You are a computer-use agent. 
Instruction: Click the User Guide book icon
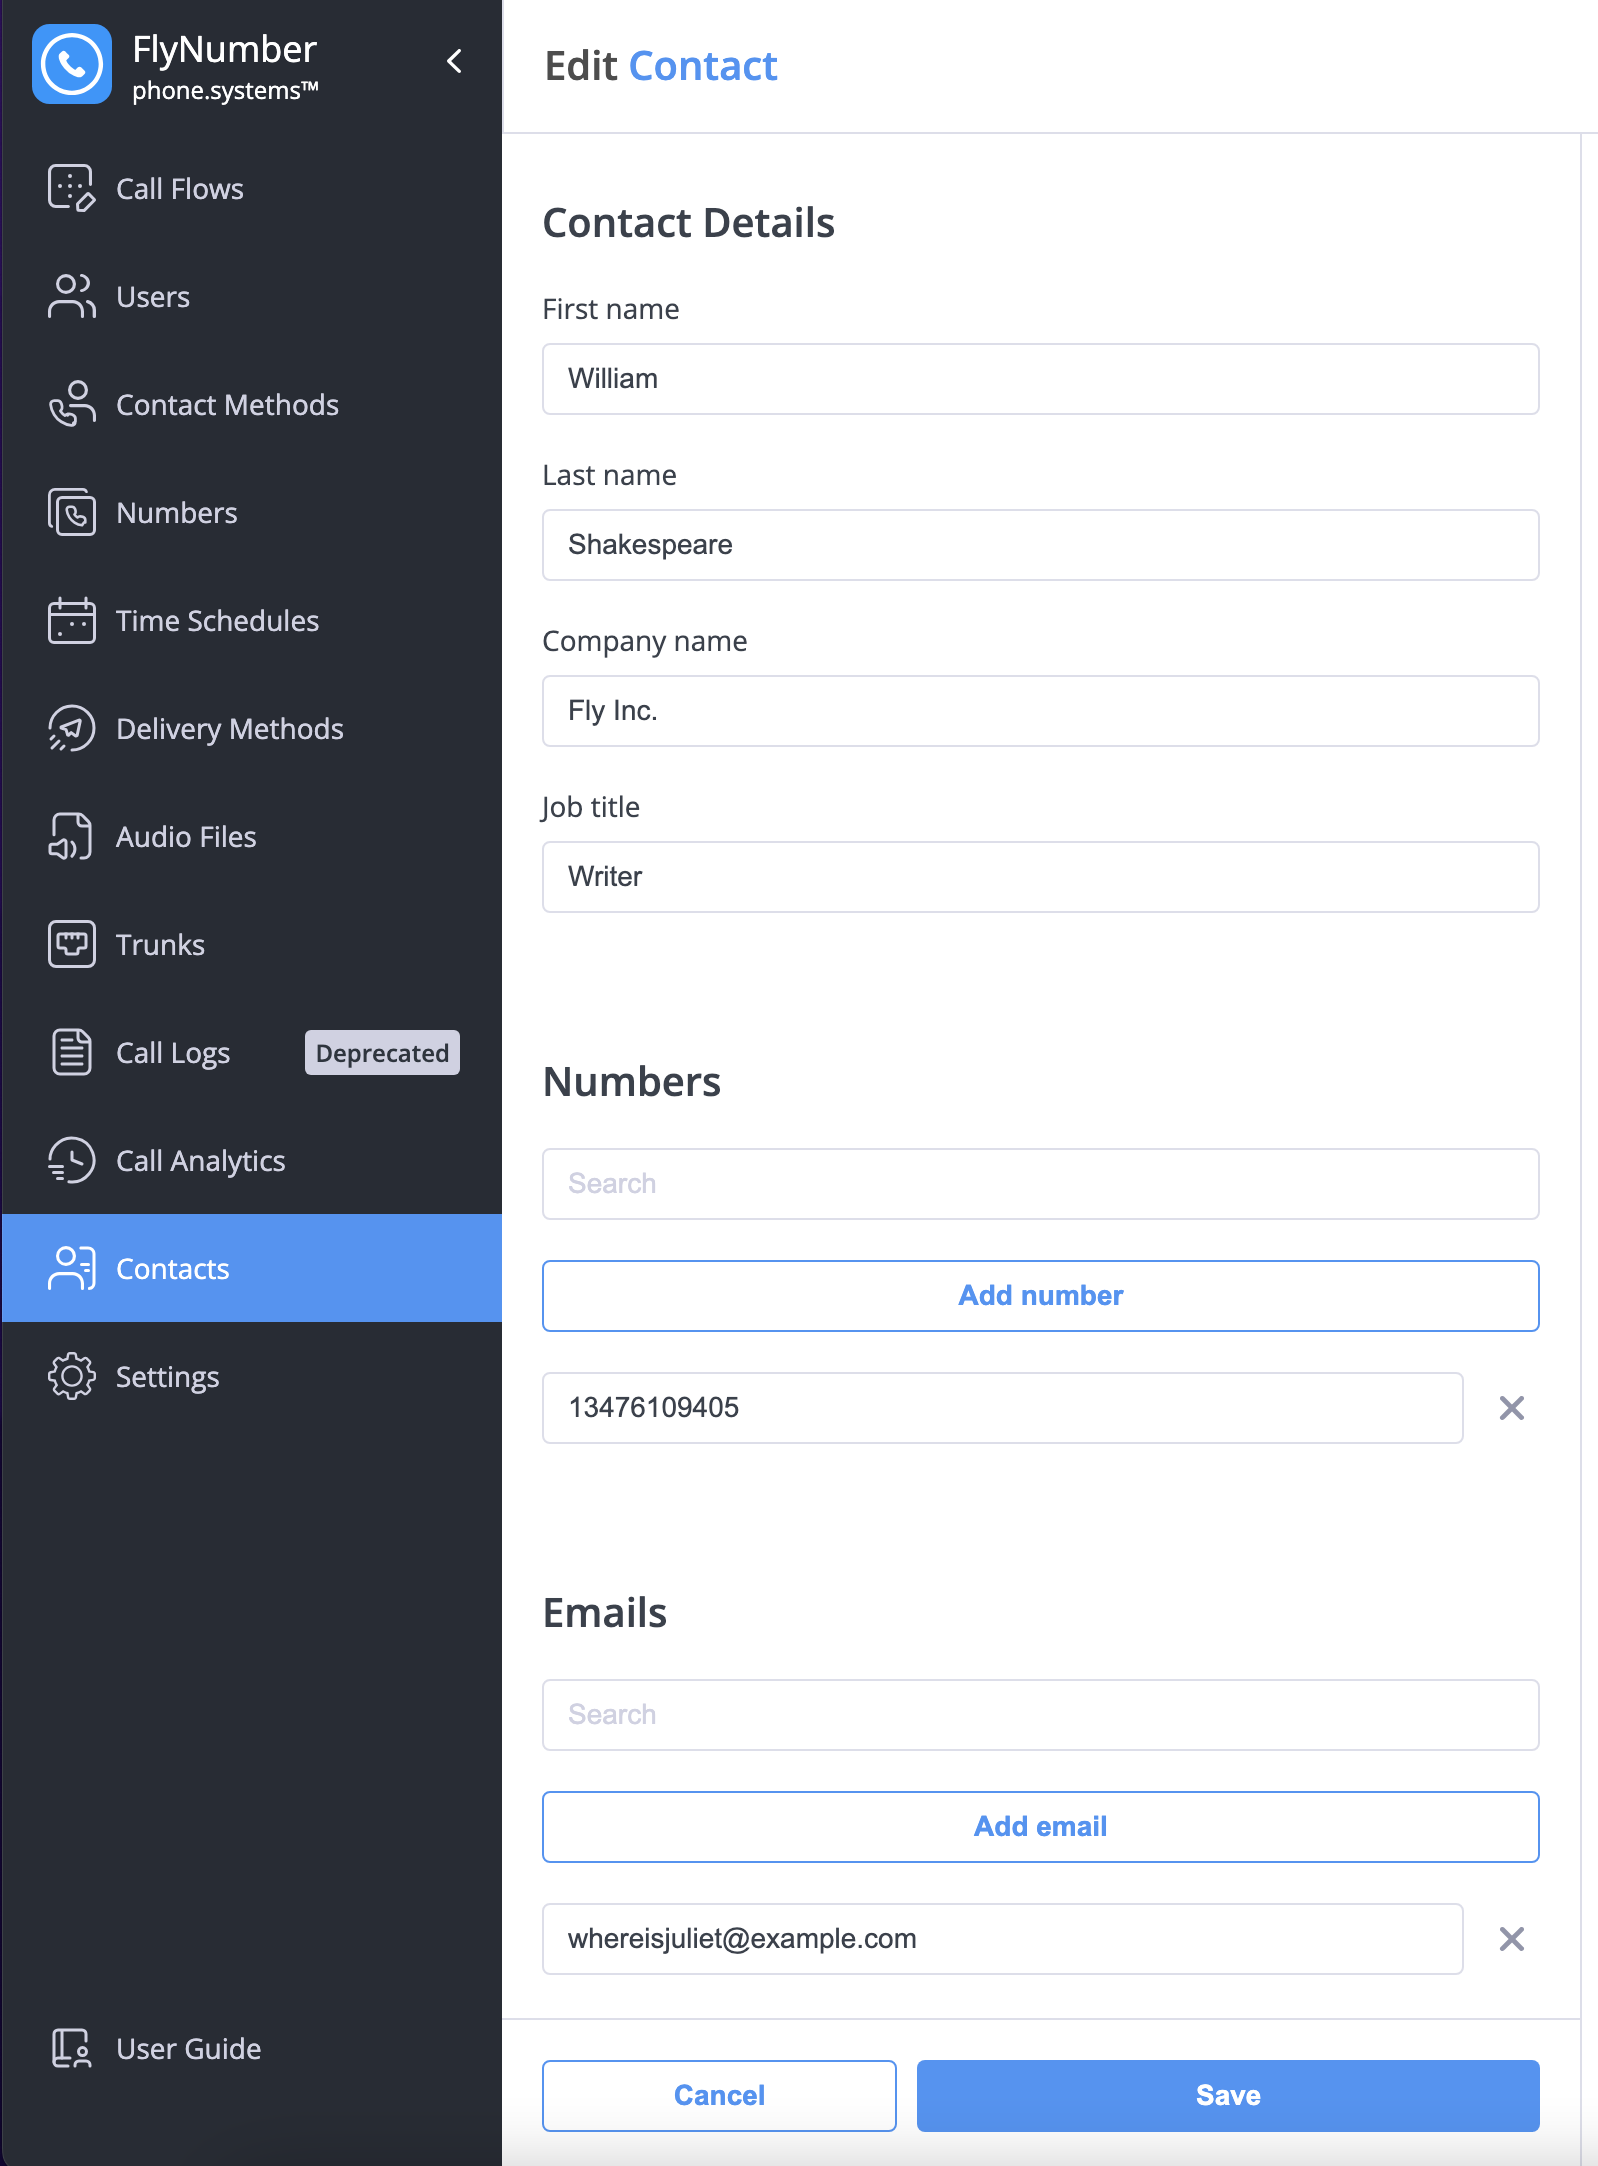click(72, 2049)
